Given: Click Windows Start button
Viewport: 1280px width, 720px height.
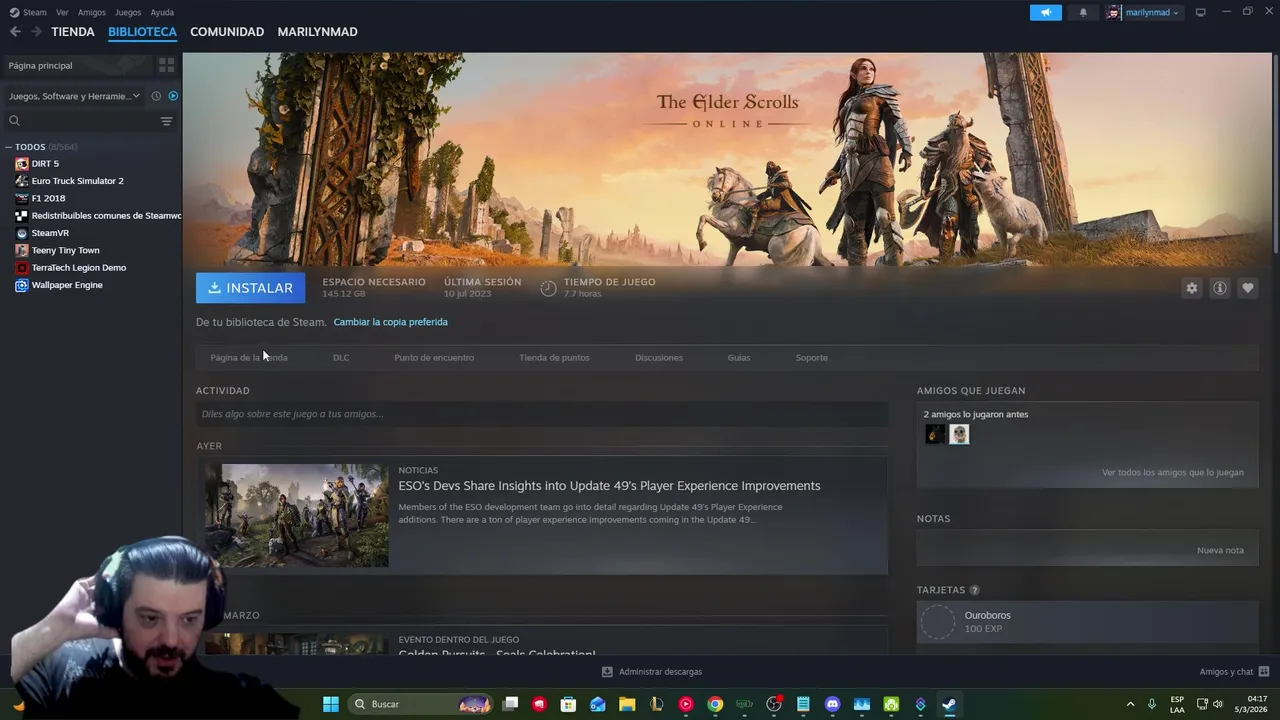Looking at the screenshot, I should click(331, 704).
